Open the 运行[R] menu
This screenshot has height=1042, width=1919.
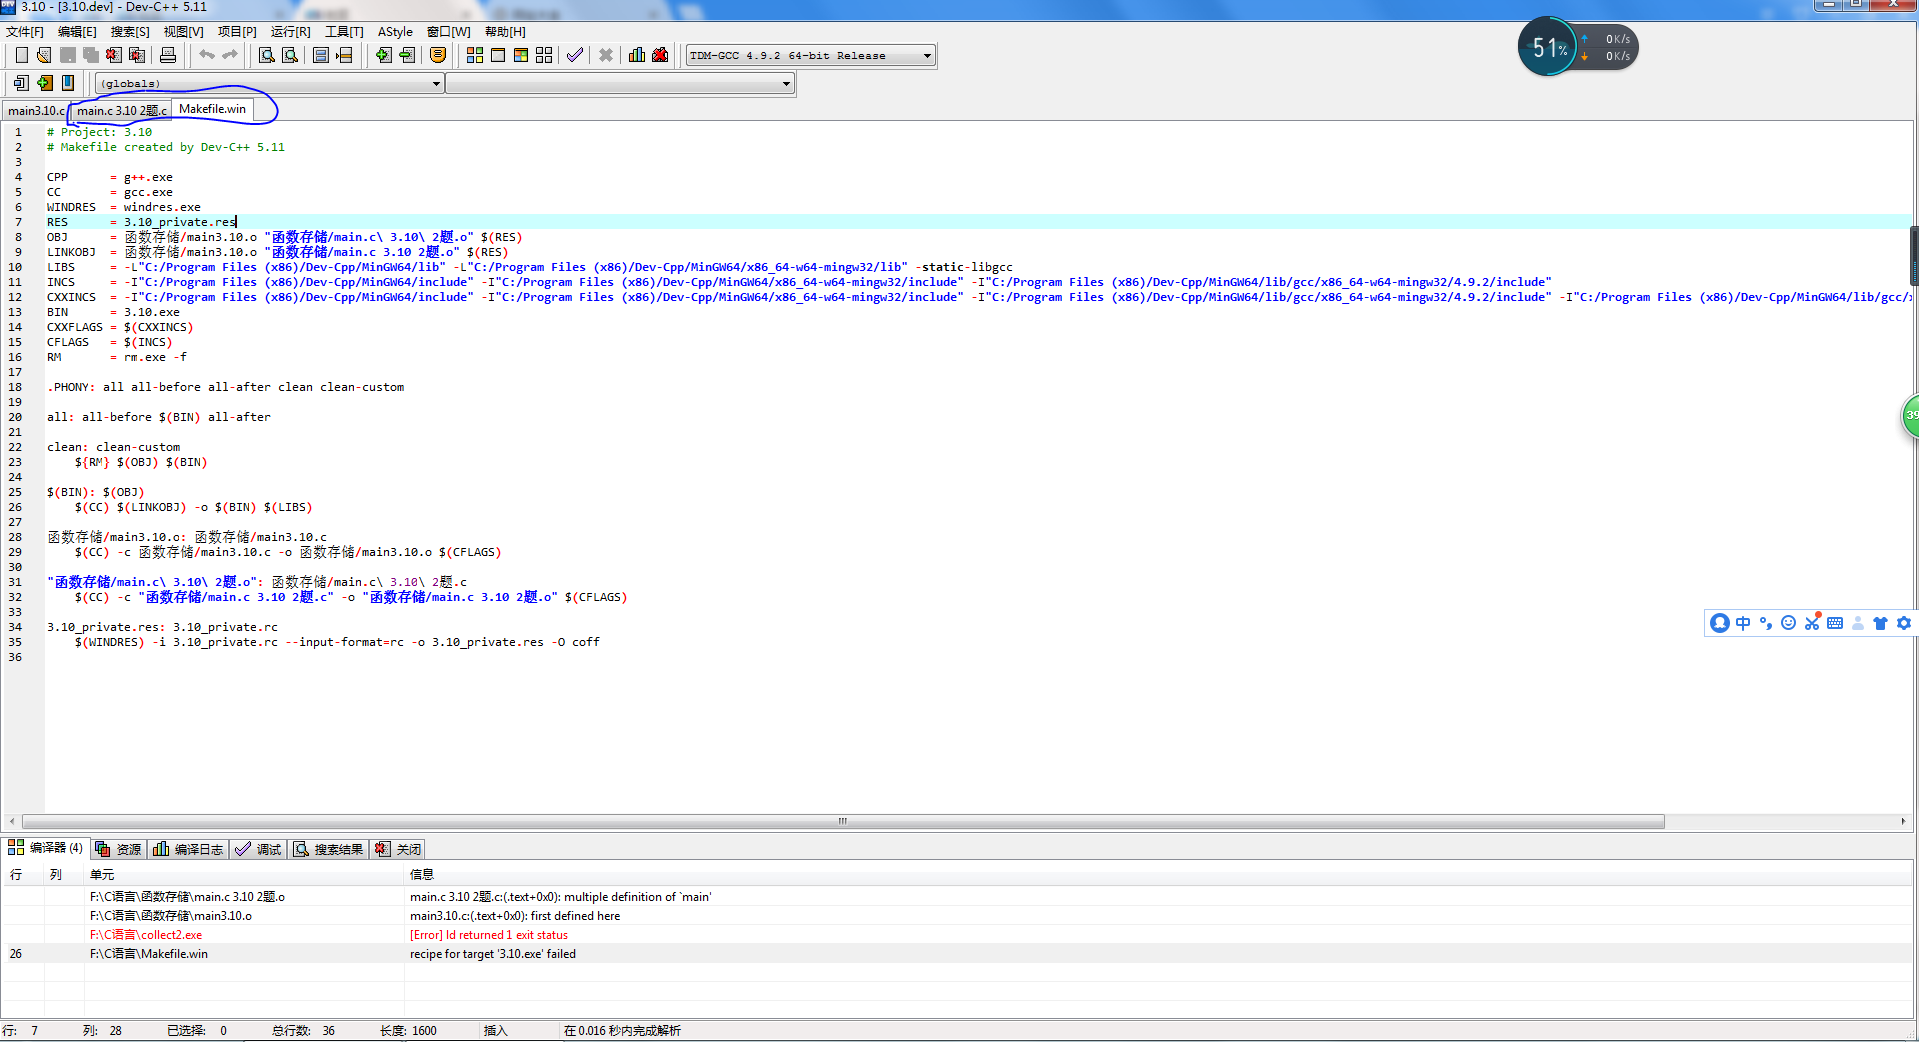(x=290, y=32)
